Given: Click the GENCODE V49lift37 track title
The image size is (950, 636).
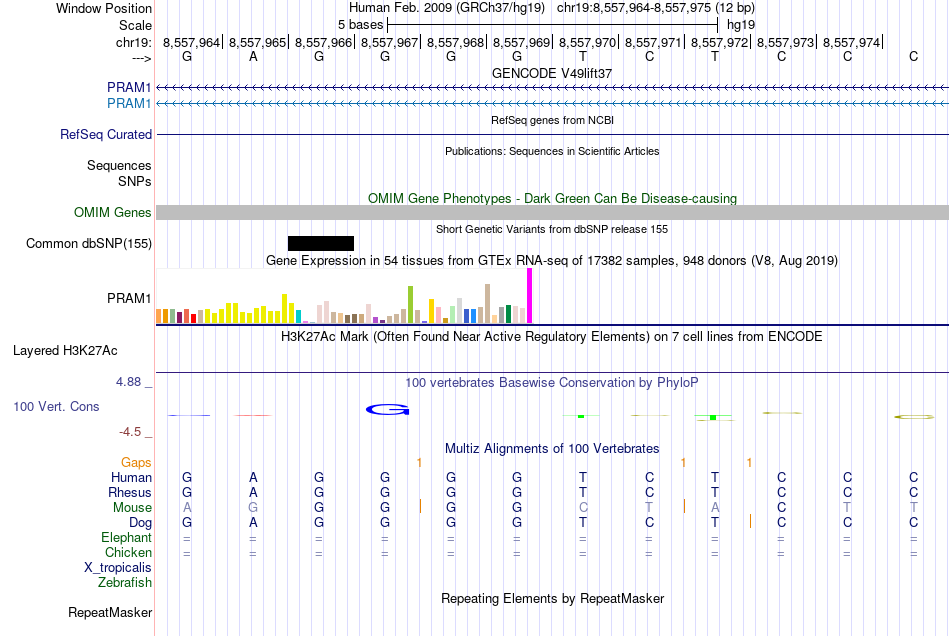Looking at the screenshot, I should click(552, 73).
